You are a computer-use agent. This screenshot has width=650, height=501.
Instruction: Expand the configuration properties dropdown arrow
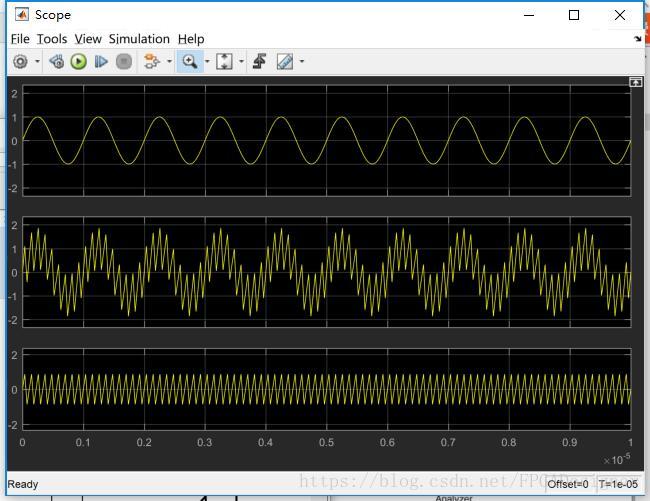pyautogui.click(x=37, y=62)
